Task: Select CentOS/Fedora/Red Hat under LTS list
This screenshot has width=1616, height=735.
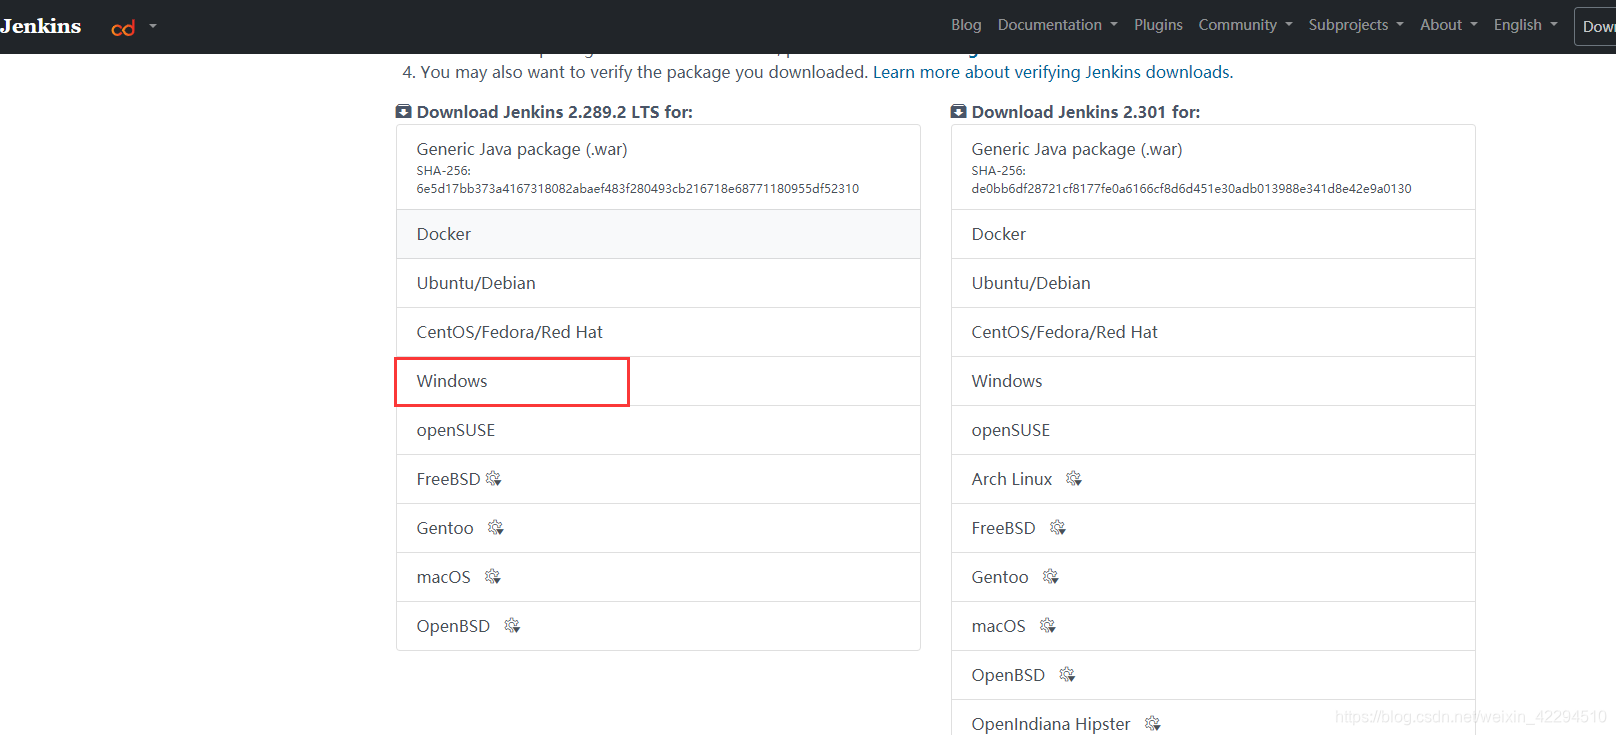Action: 658,332
